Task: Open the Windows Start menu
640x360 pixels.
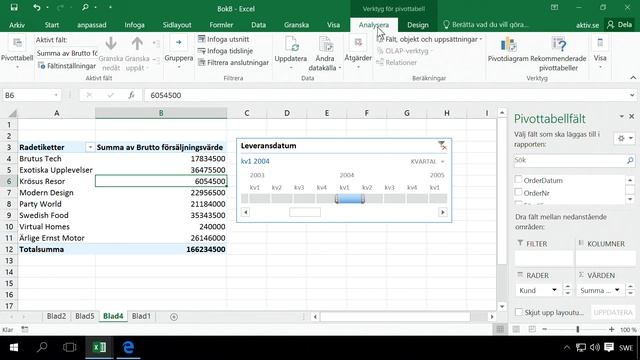Action: tap(13, 347)
